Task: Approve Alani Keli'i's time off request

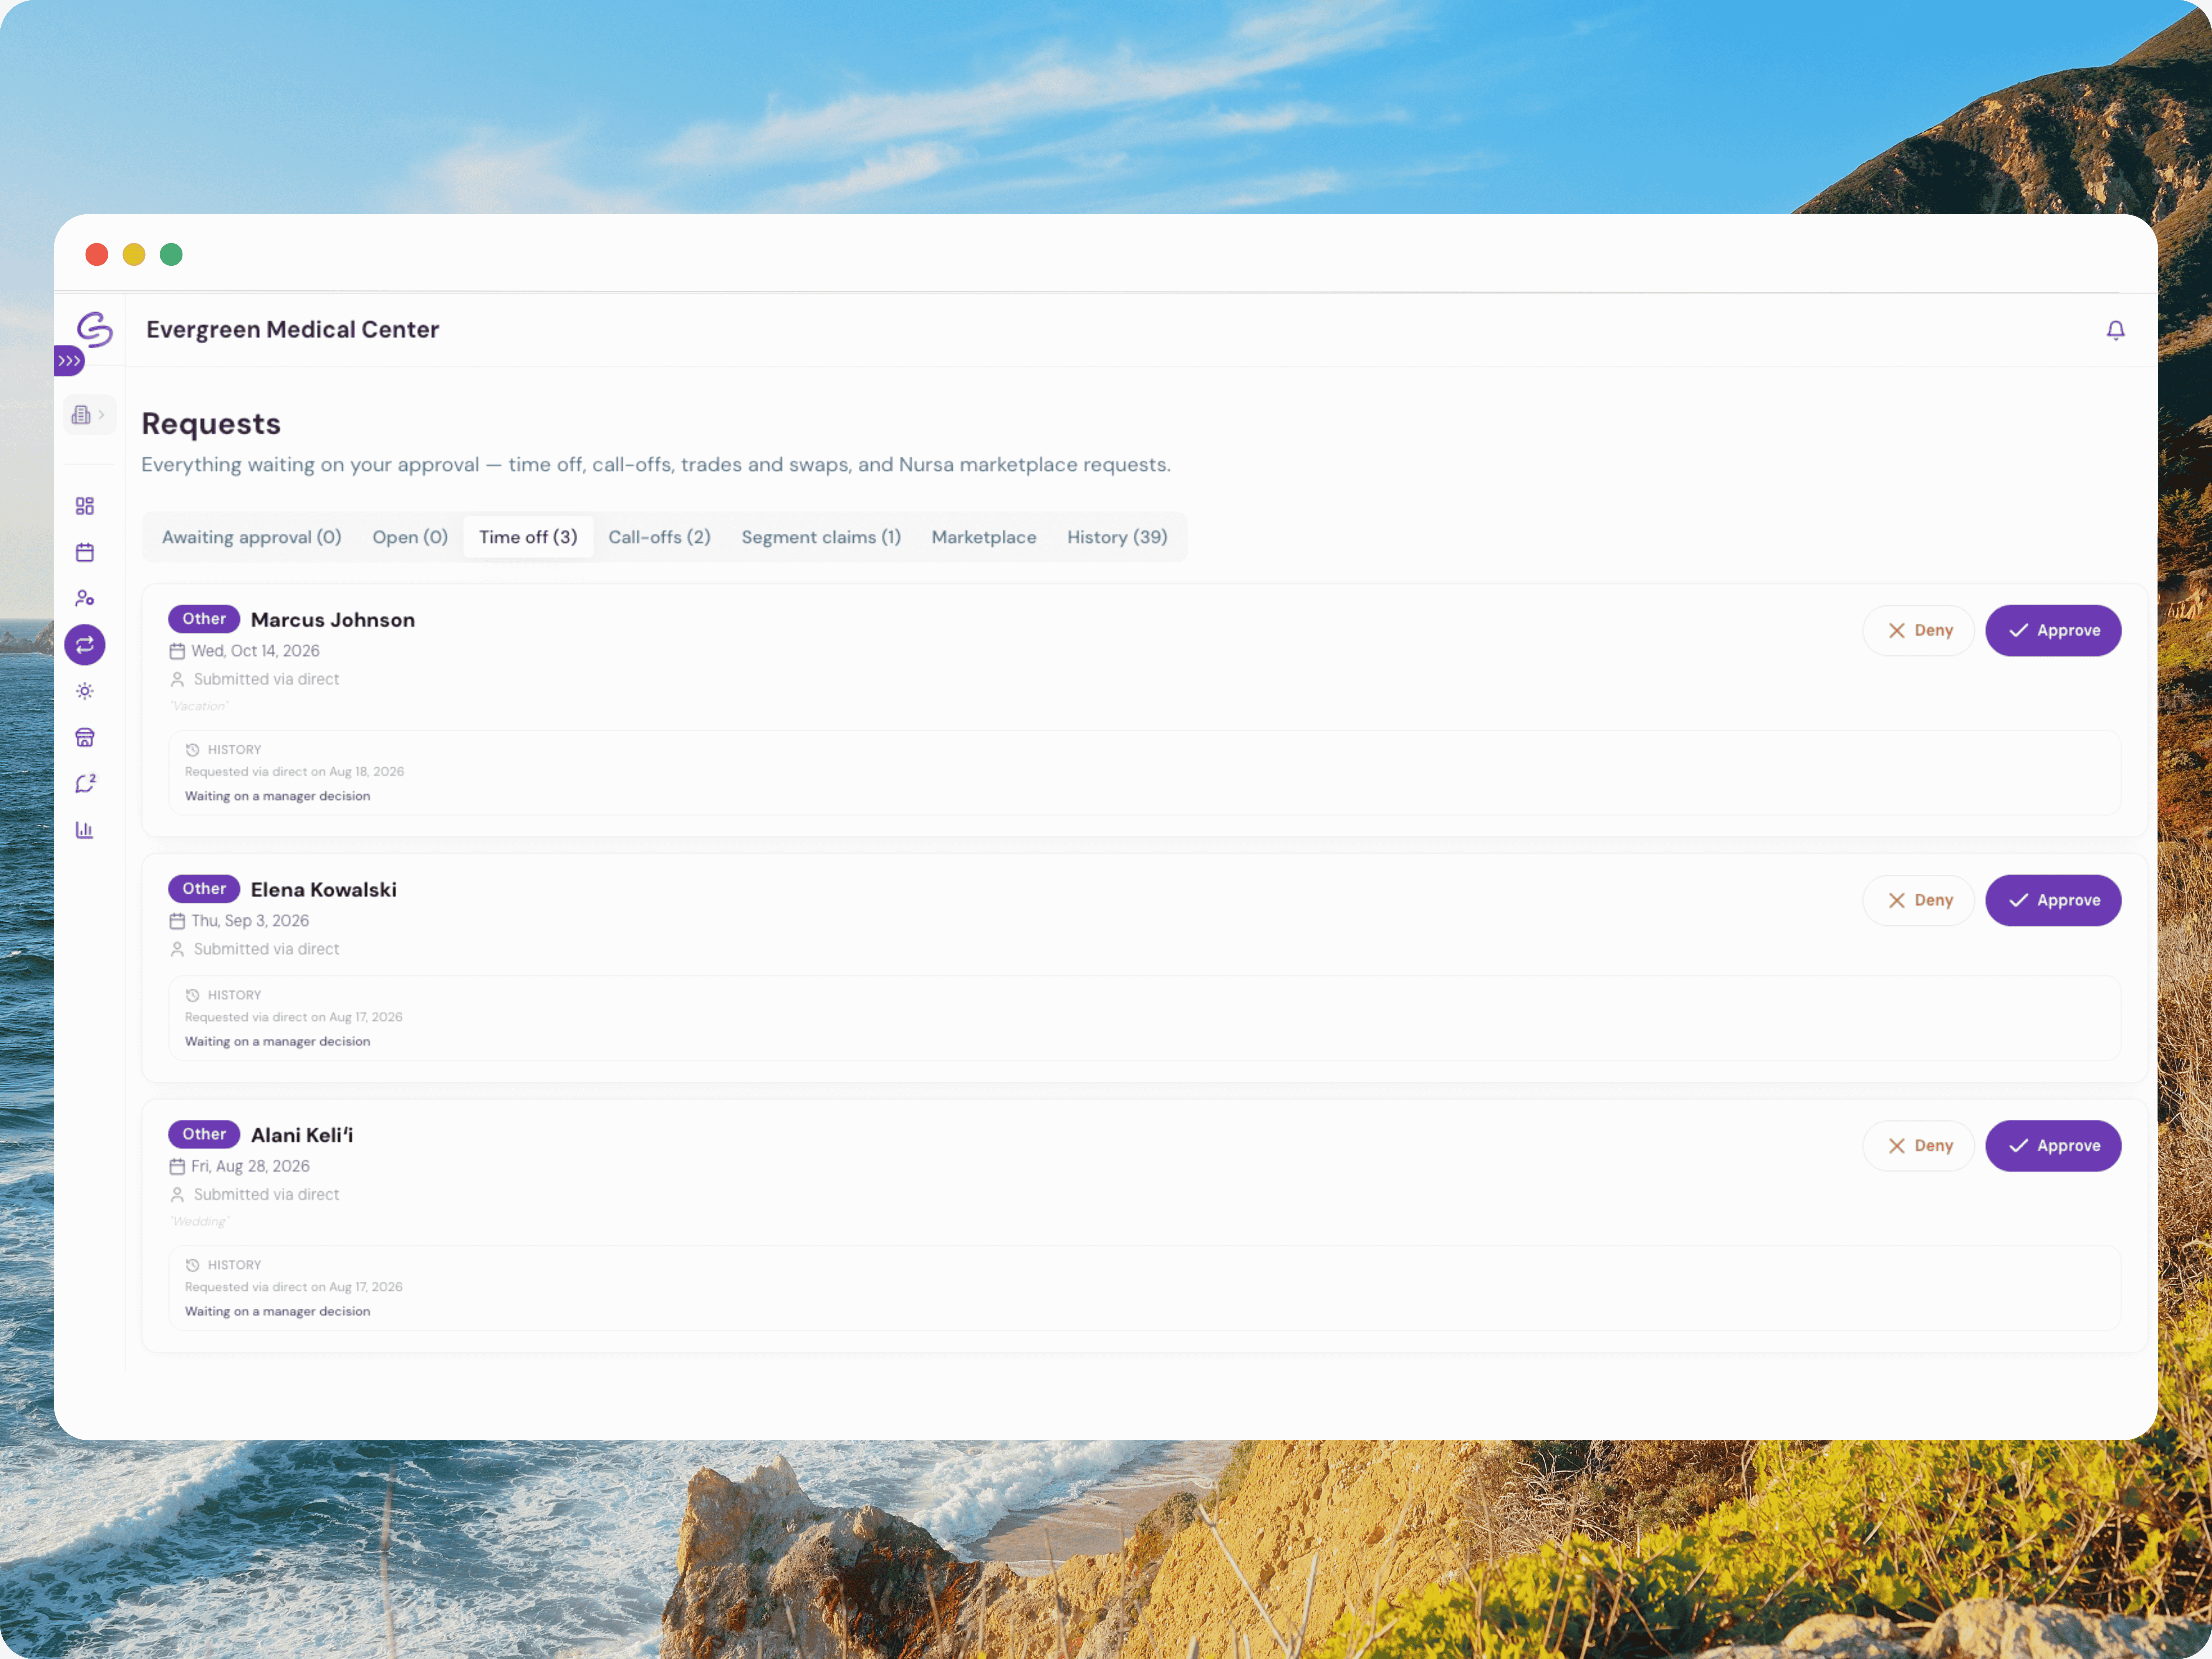Action: [2053, 1146]
